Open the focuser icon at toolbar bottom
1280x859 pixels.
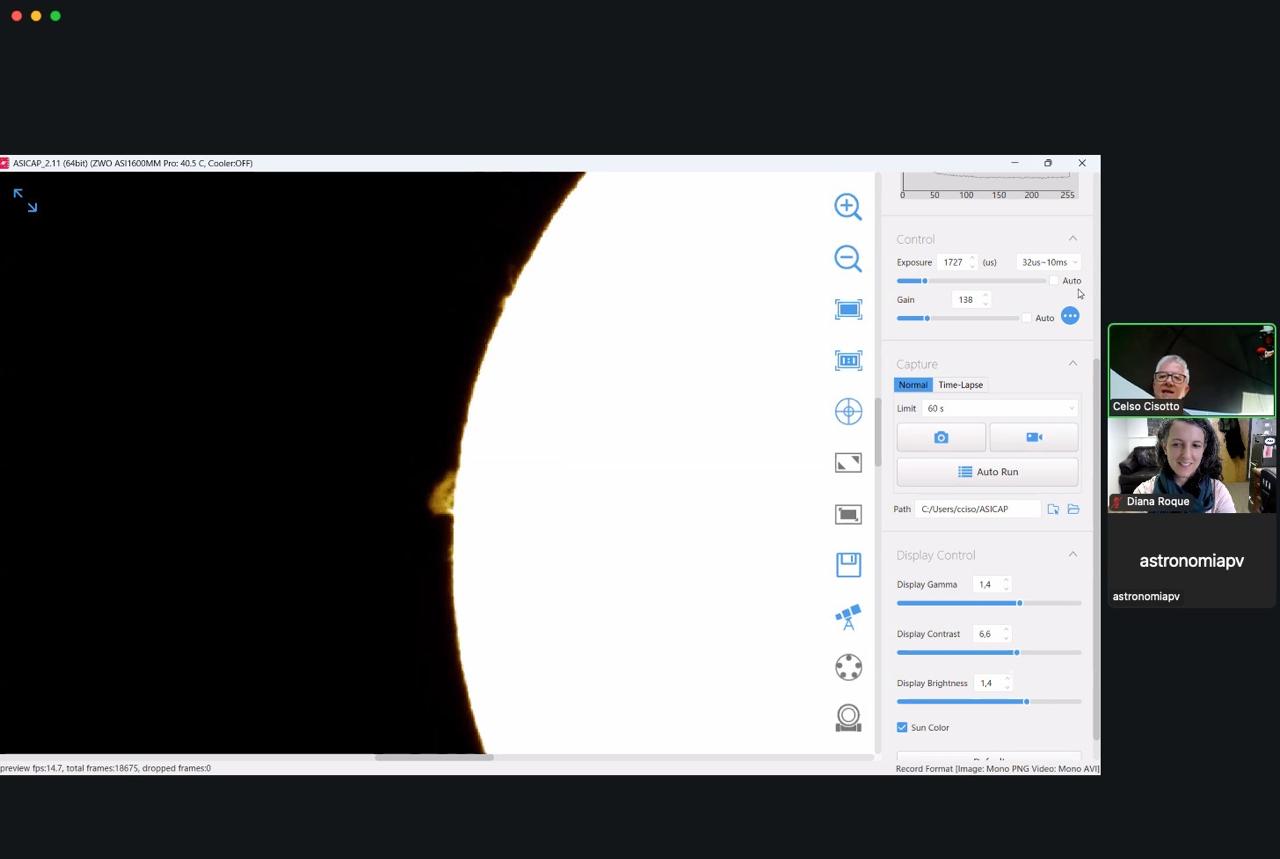(x=848, y=718)
